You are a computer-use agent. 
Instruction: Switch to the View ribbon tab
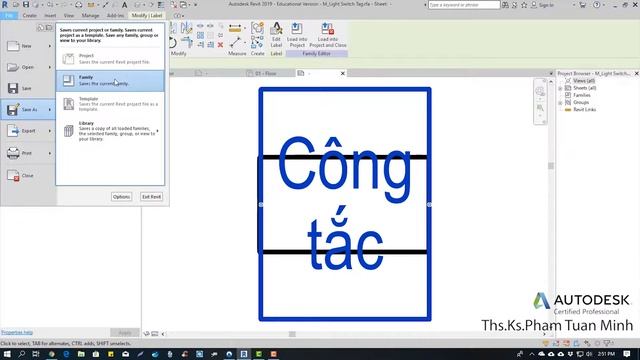pyautogui.click(x=69, y=16)
